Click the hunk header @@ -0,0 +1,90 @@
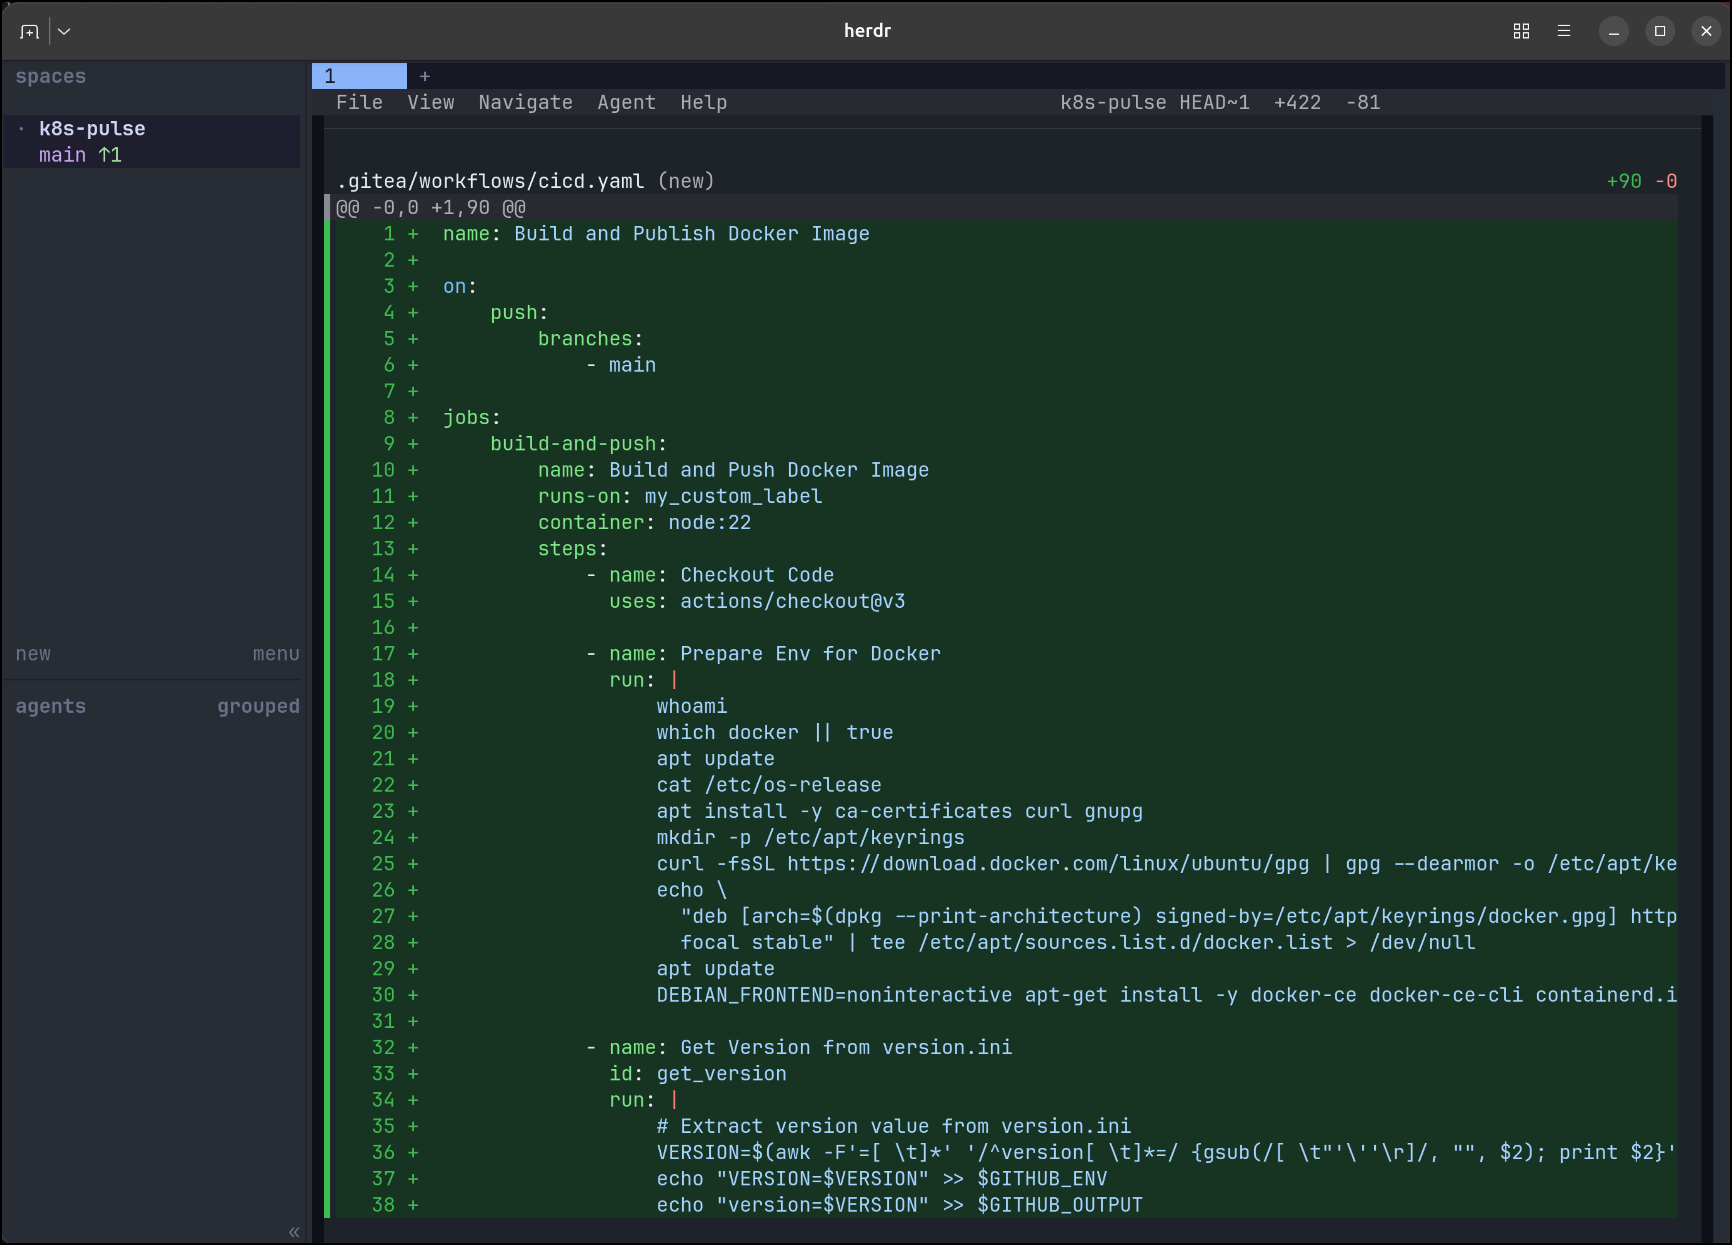This screenshot has height=1245, width=1732. point(431,208)
